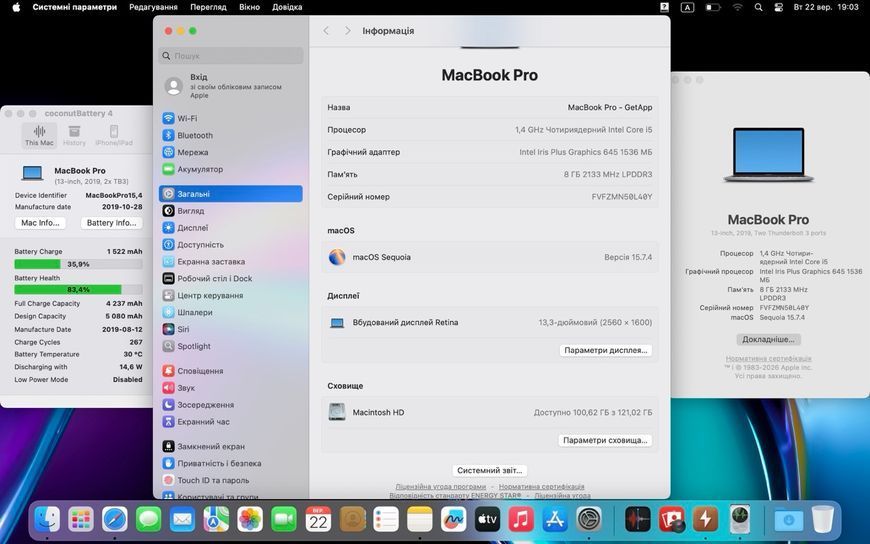
Task: Open Екранна заставка in the sidebar
Action: click(230, 261)
